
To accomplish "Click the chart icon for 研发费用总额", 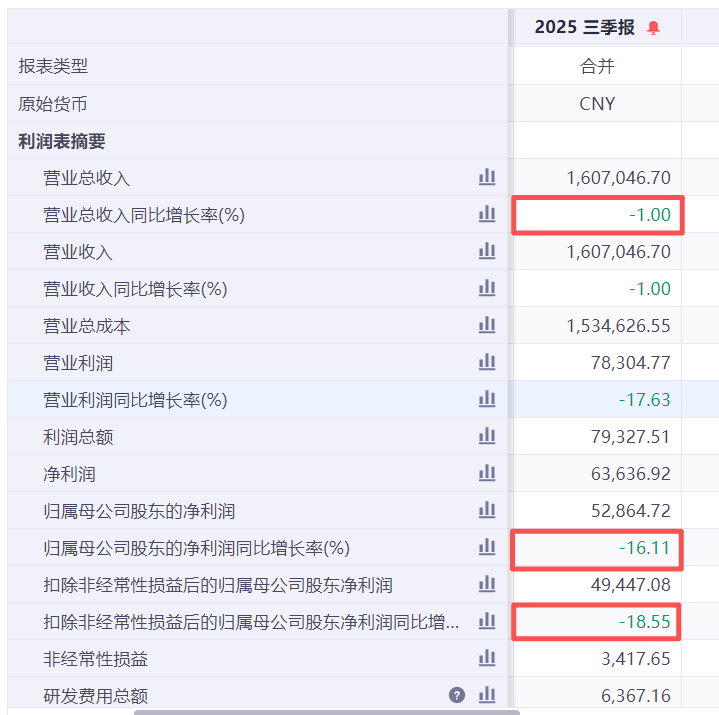I will [x=487, y=695].
